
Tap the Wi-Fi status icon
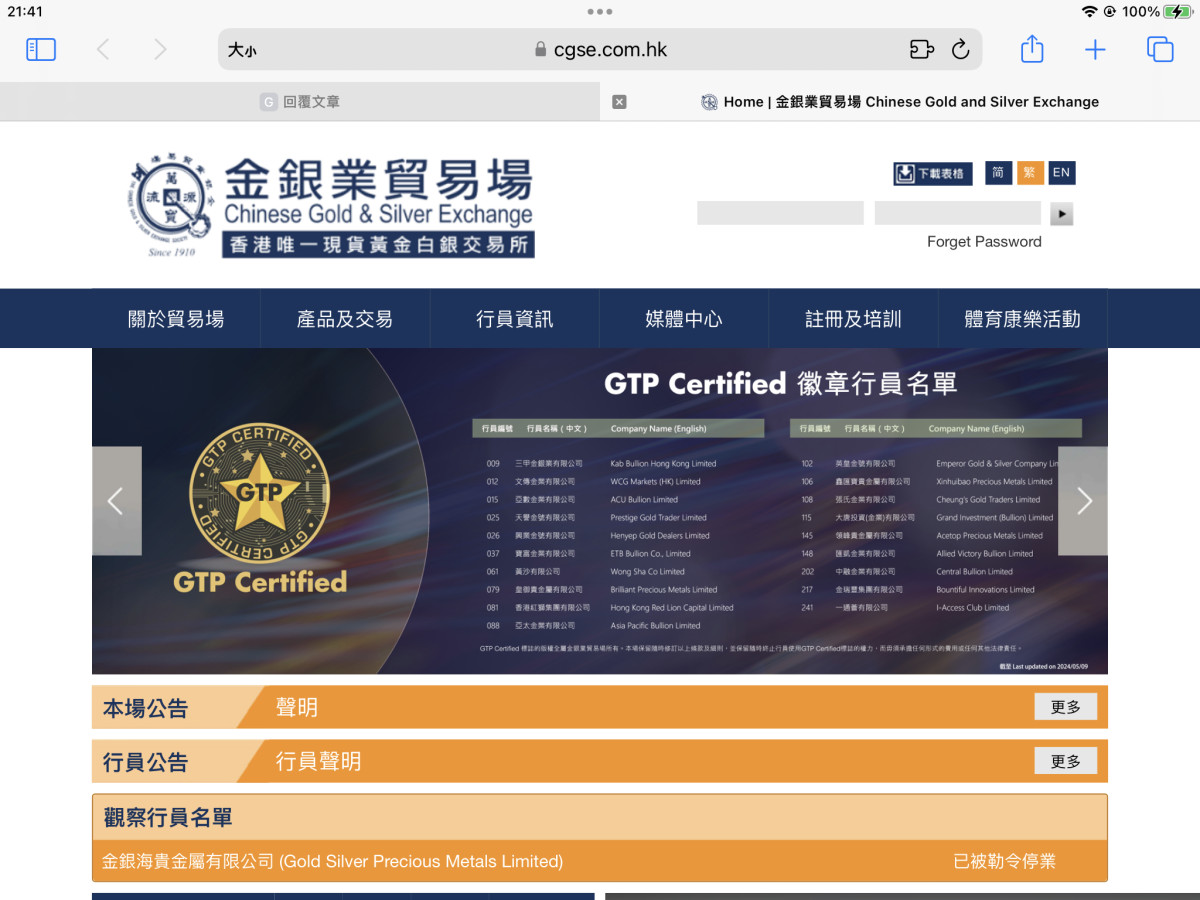point(1089,12)
